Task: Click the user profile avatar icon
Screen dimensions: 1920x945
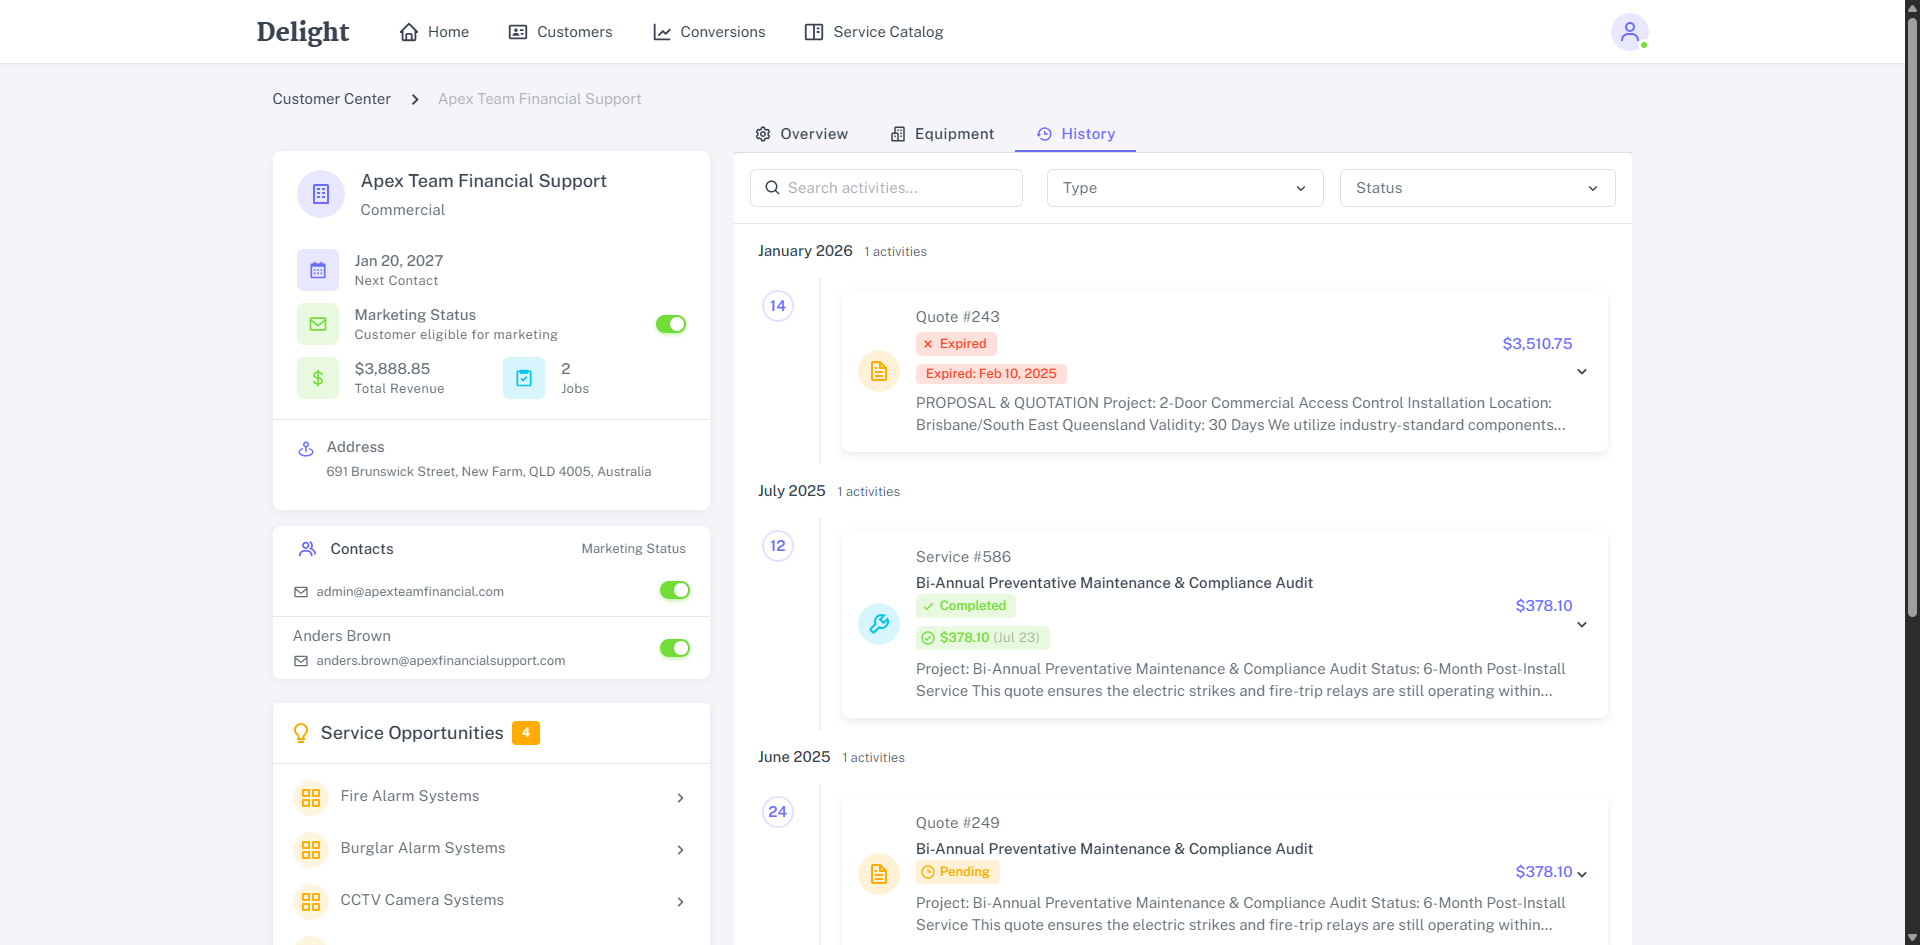Action: [x=1629, y=32]
